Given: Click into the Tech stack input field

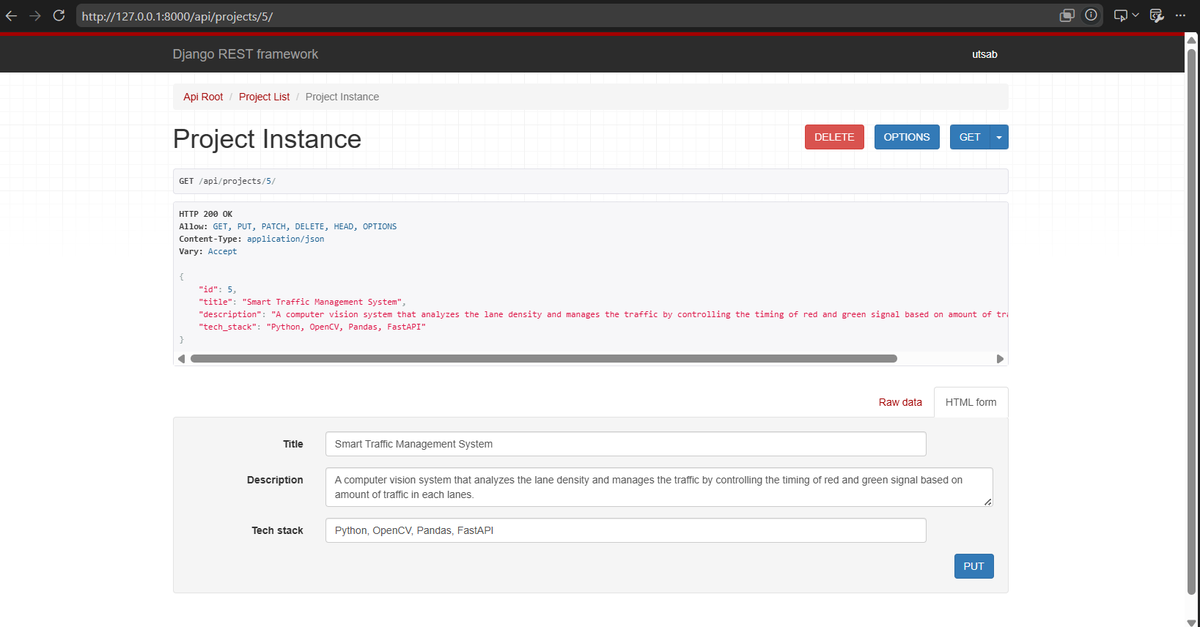Looking at the screenshot, I should tap(626, 530).
